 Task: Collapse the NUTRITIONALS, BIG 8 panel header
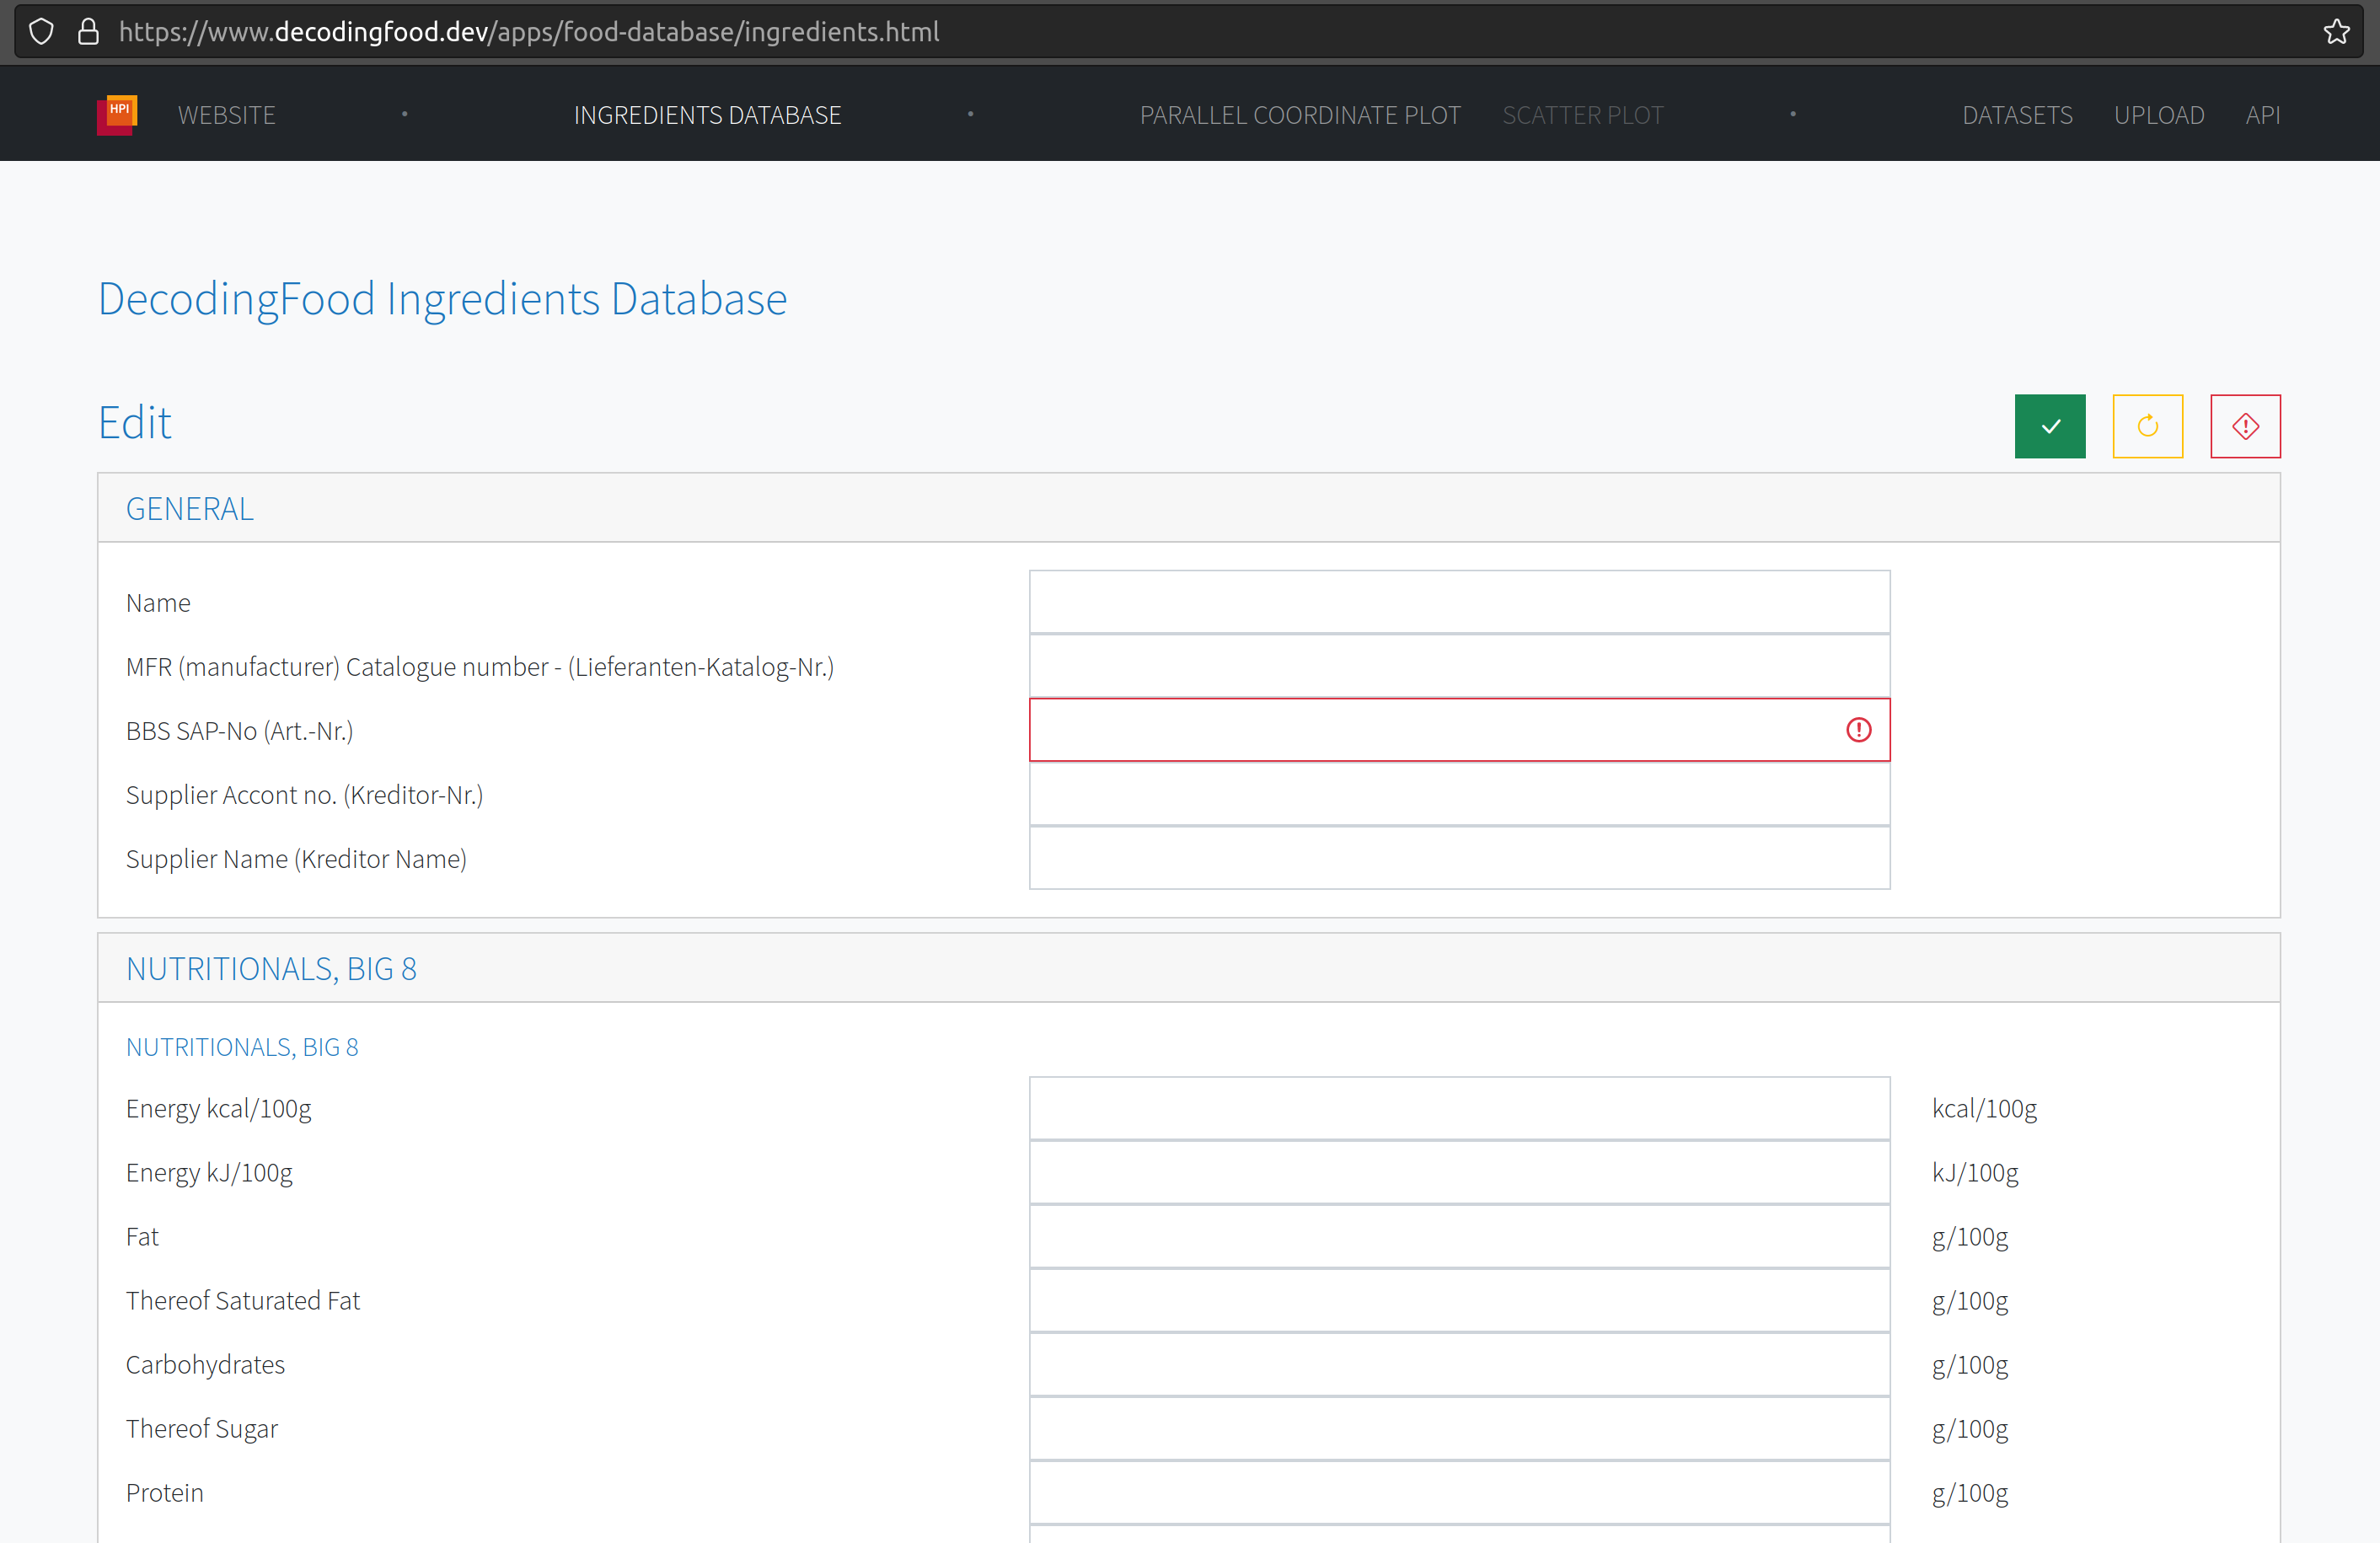pos(271,968)
